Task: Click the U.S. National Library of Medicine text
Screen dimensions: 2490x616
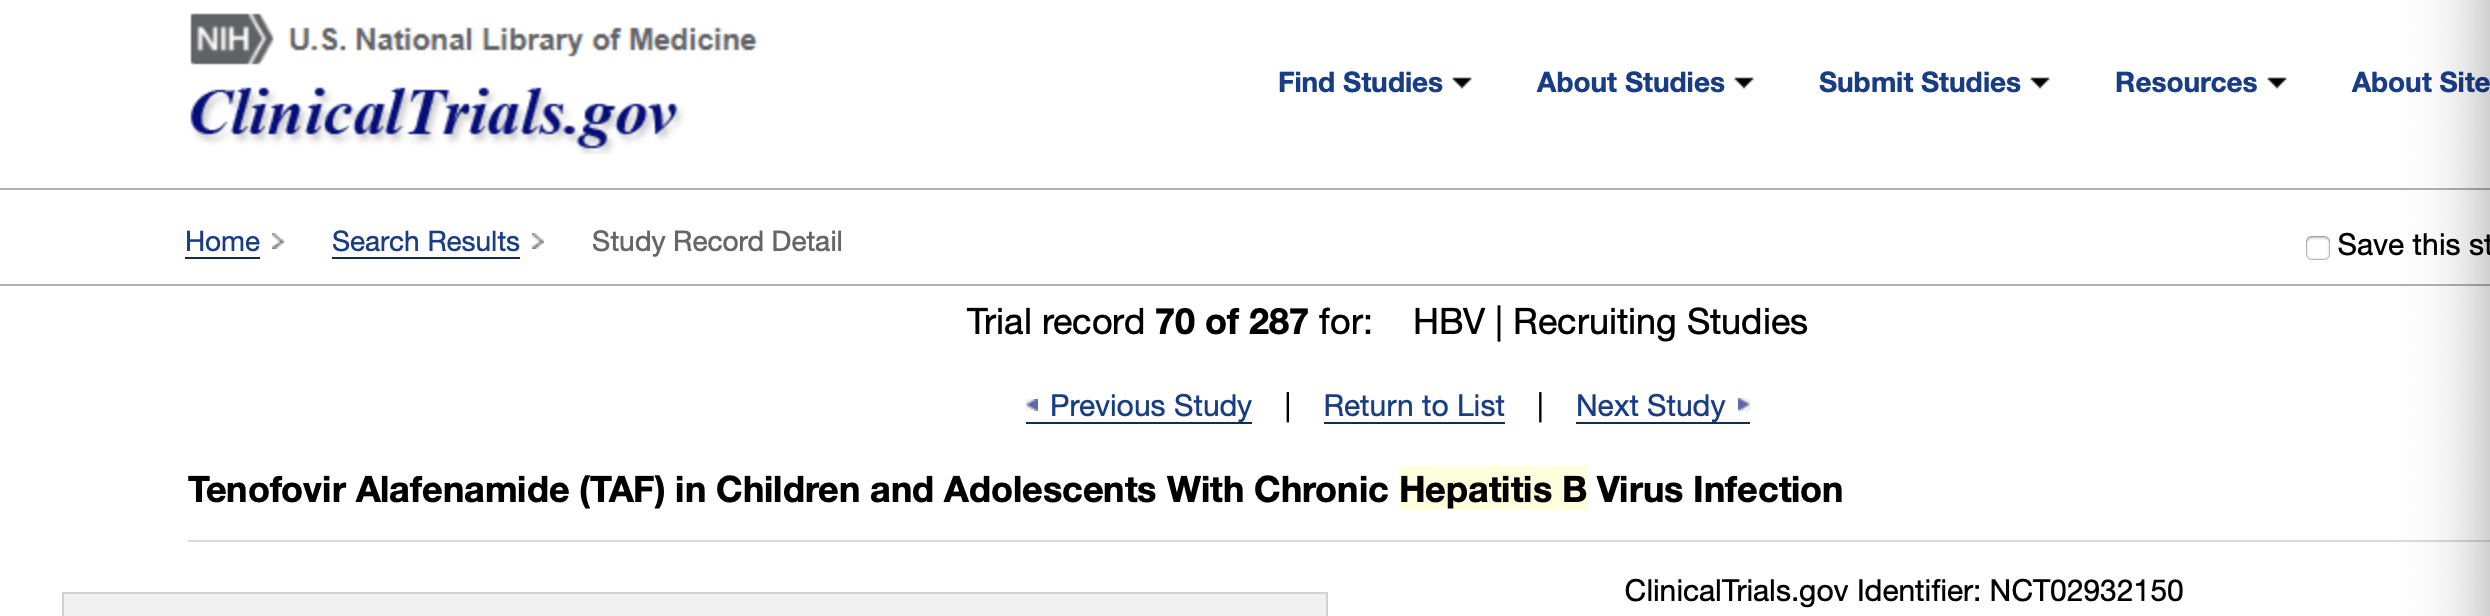Action: 522,40
